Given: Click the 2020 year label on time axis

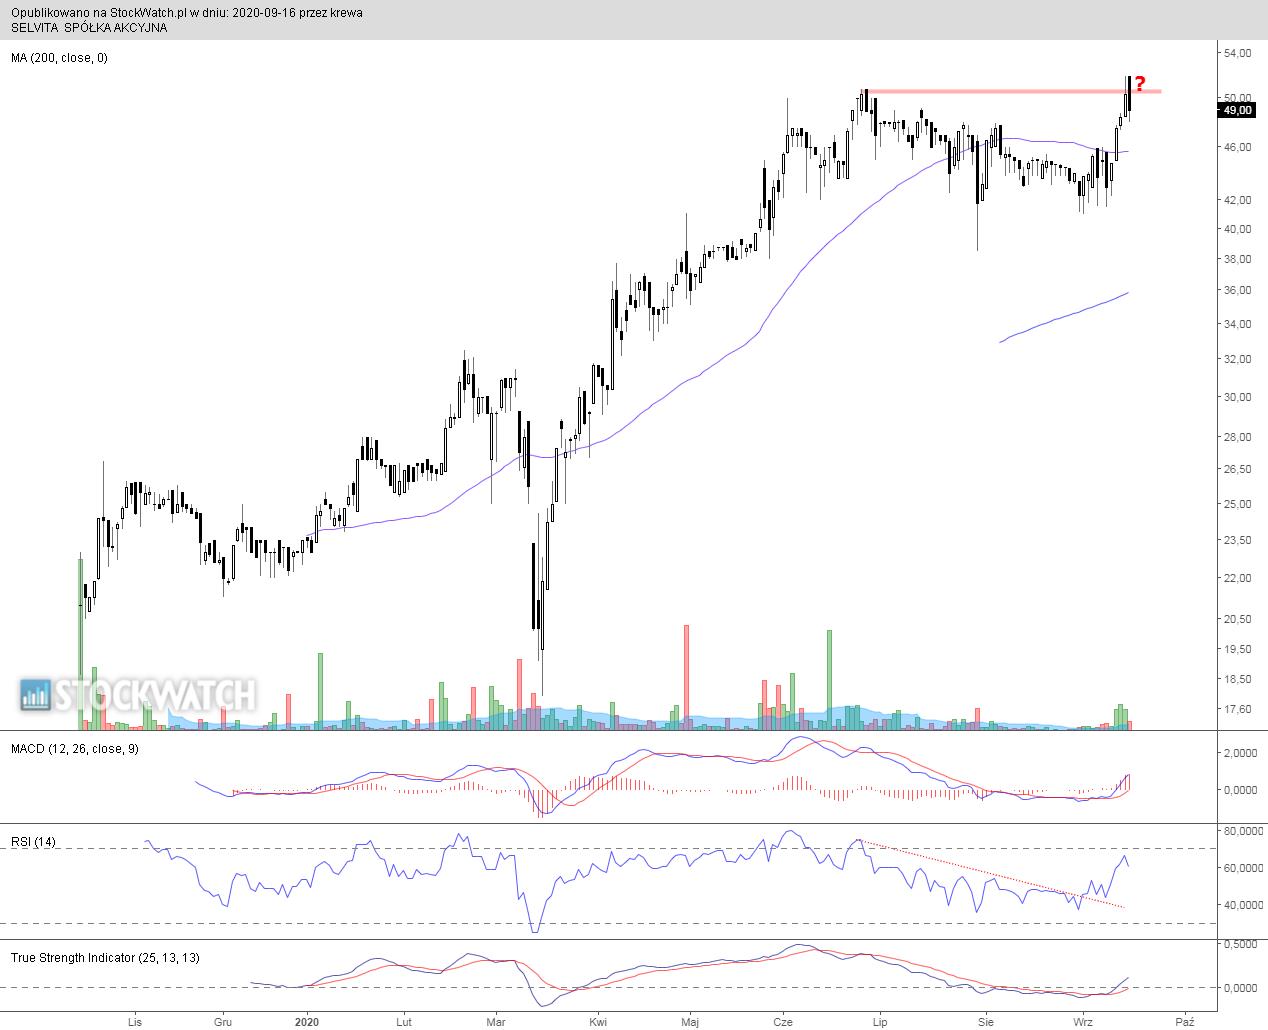Looking at the screenshot, I should coord(307,1022).
